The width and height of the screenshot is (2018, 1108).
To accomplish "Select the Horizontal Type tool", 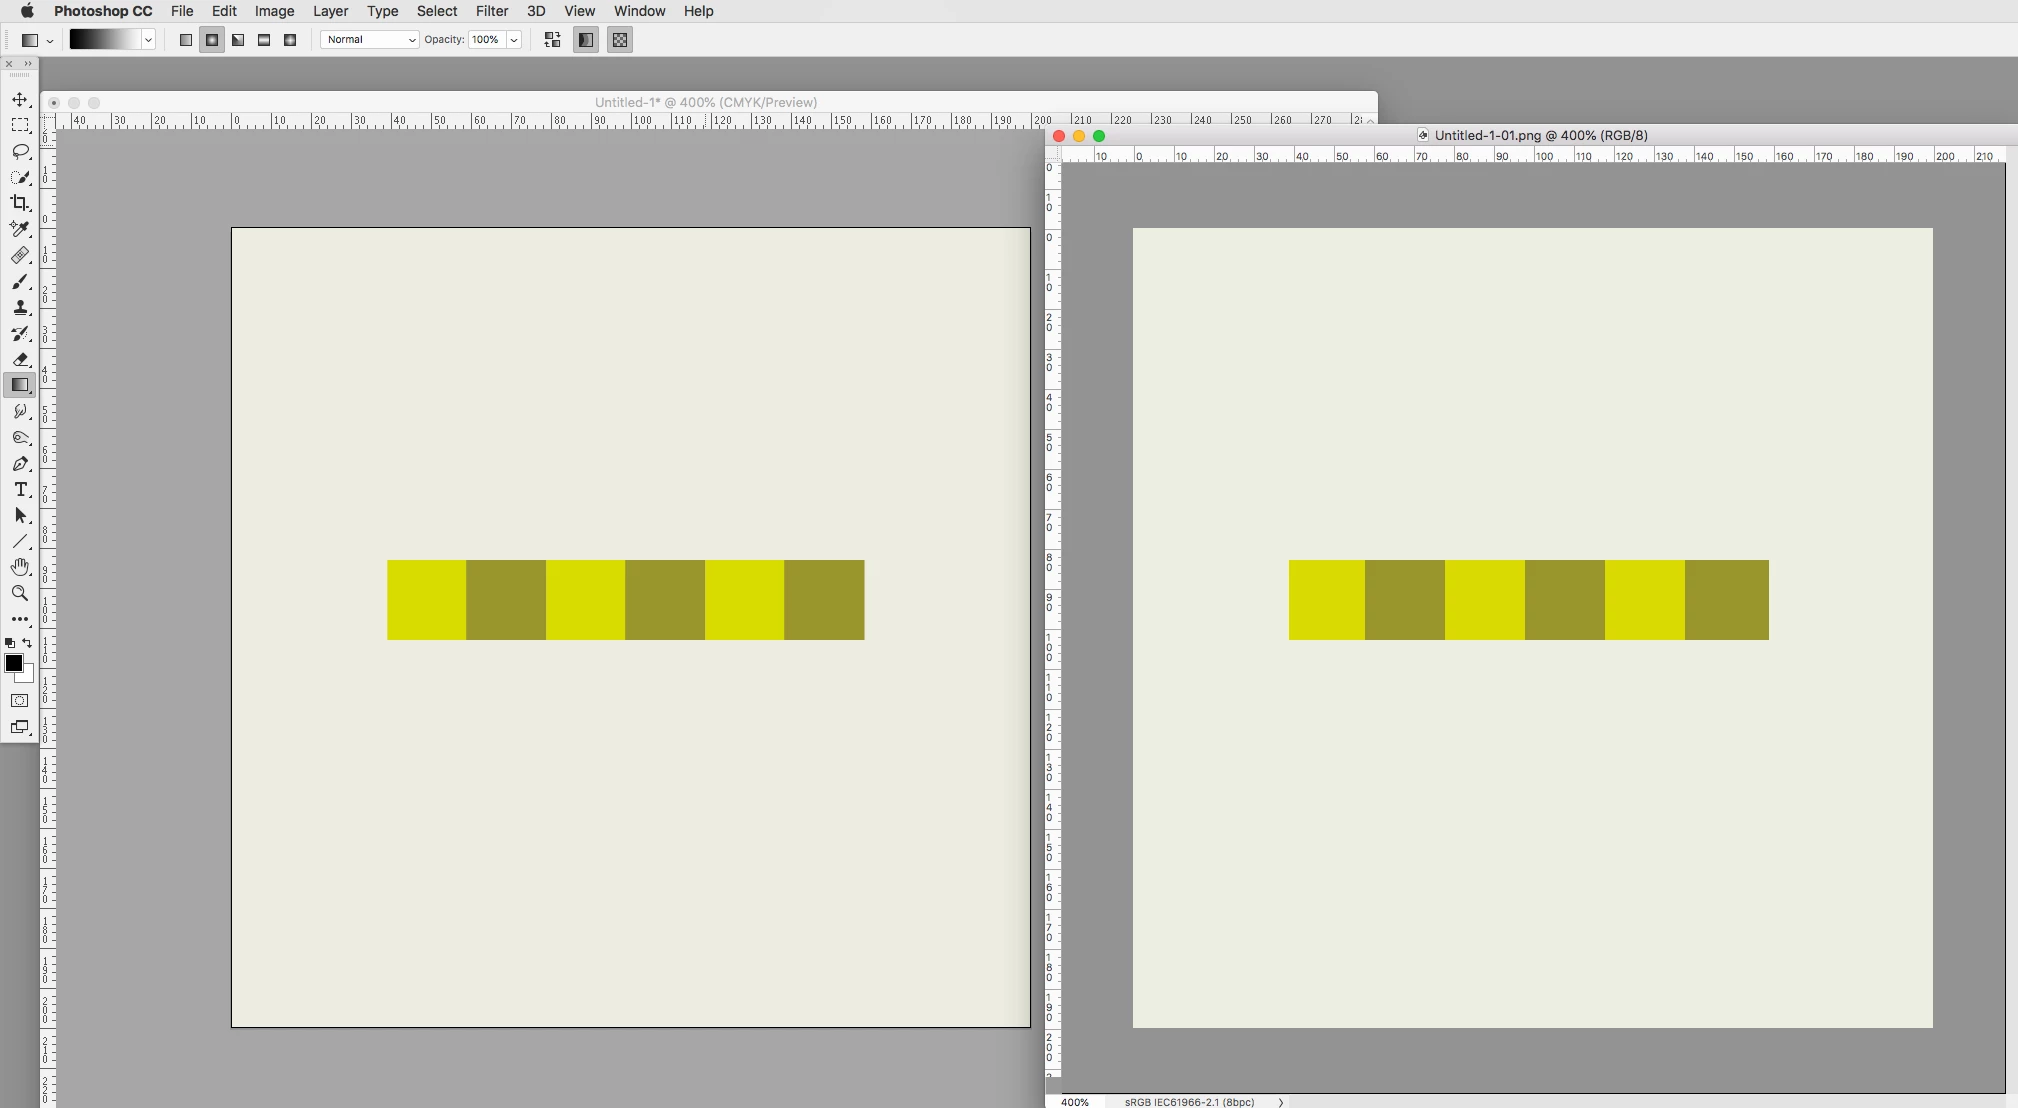I will [20, 490].
